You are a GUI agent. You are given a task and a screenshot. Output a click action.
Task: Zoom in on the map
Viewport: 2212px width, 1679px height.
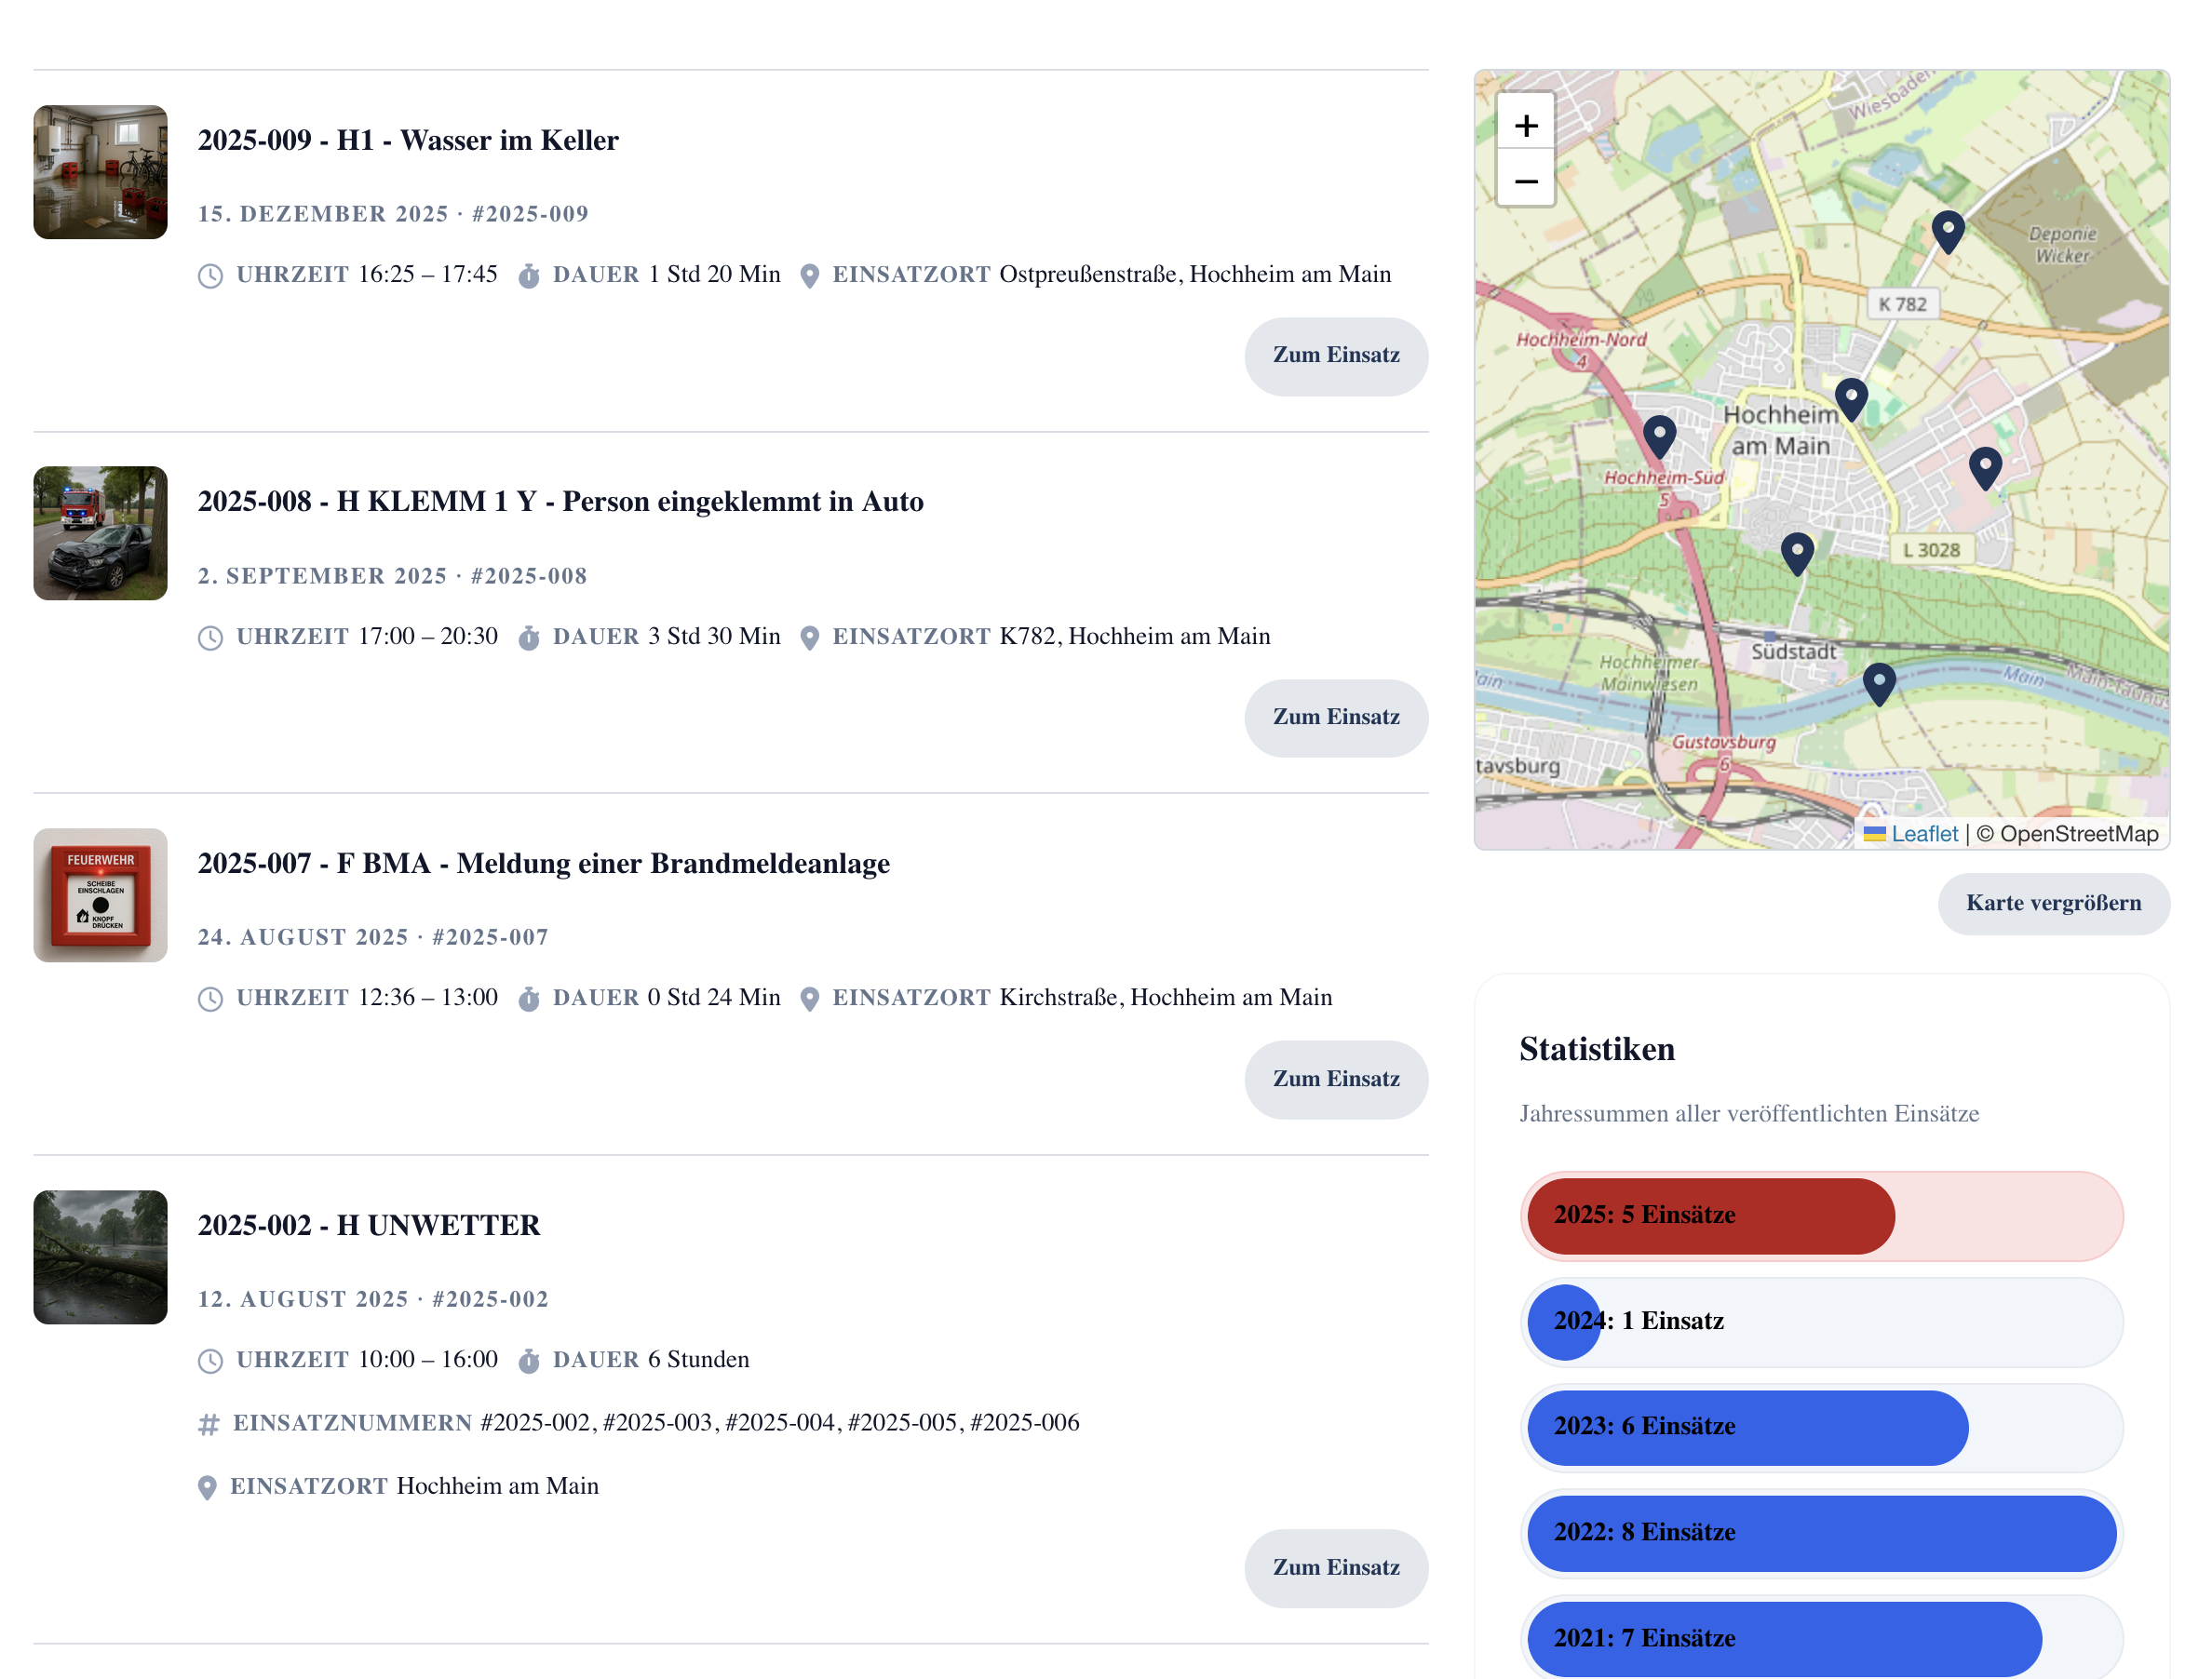point(1525,125)
